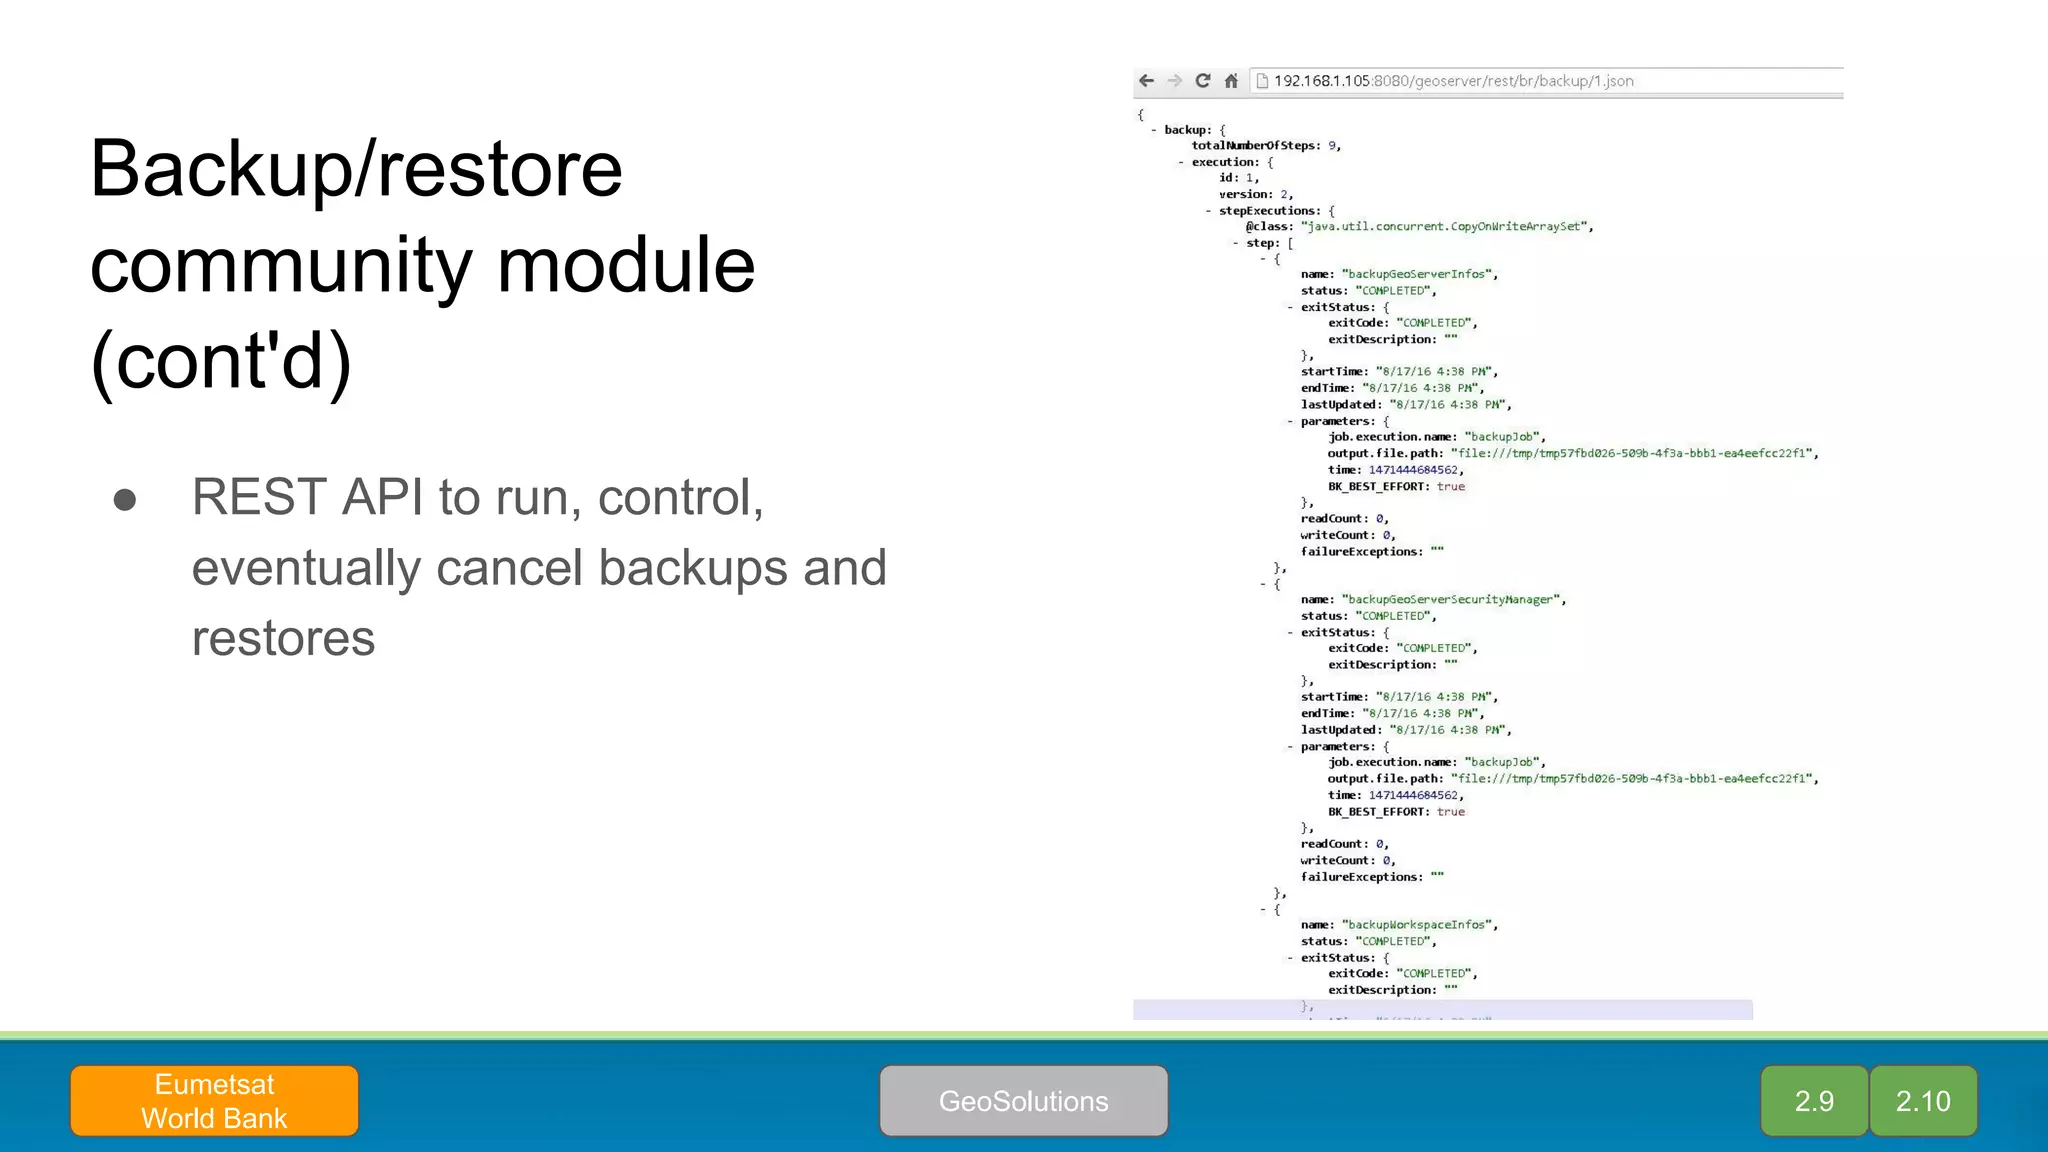The image size is (2048, 1152).
Task: Click failureExceptions under backupGeoServerInfos
Action: point(1372,551)
